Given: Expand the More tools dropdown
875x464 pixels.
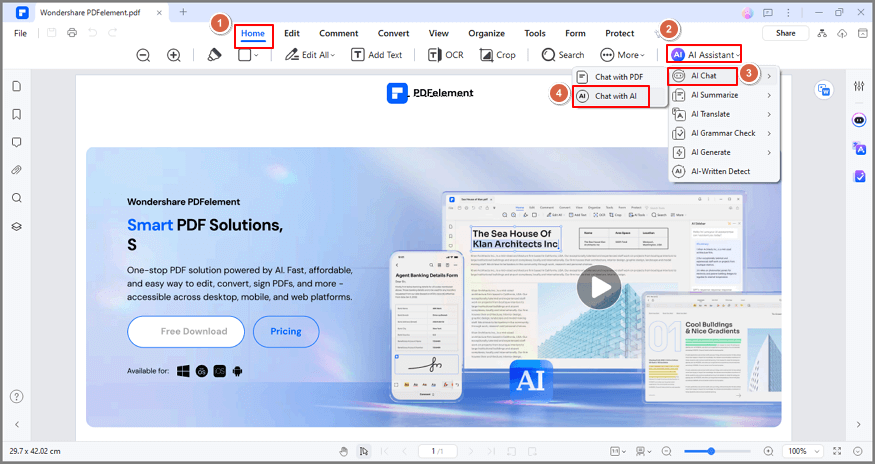Looking at the screenshot, I should pos(622,55).
